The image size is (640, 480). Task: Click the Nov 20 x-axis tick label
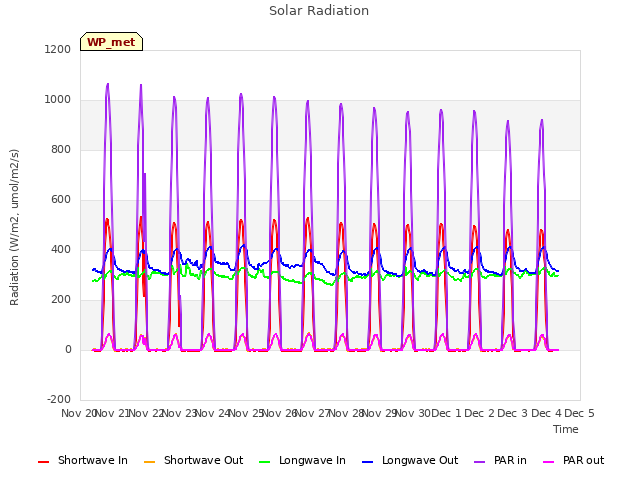tap(78, 413)
